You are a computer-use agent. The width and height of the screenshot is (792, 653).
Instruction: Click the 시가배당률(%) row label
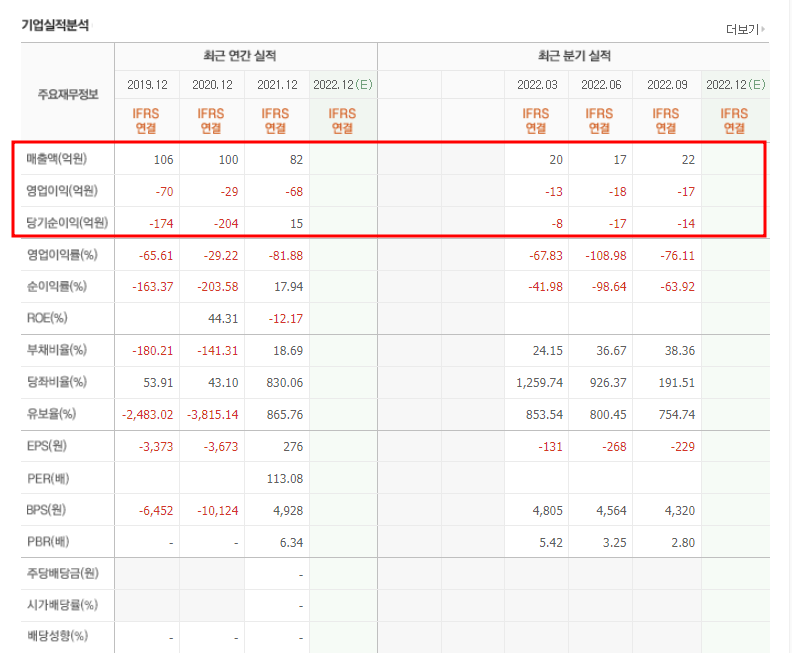[x=62, y=605]
